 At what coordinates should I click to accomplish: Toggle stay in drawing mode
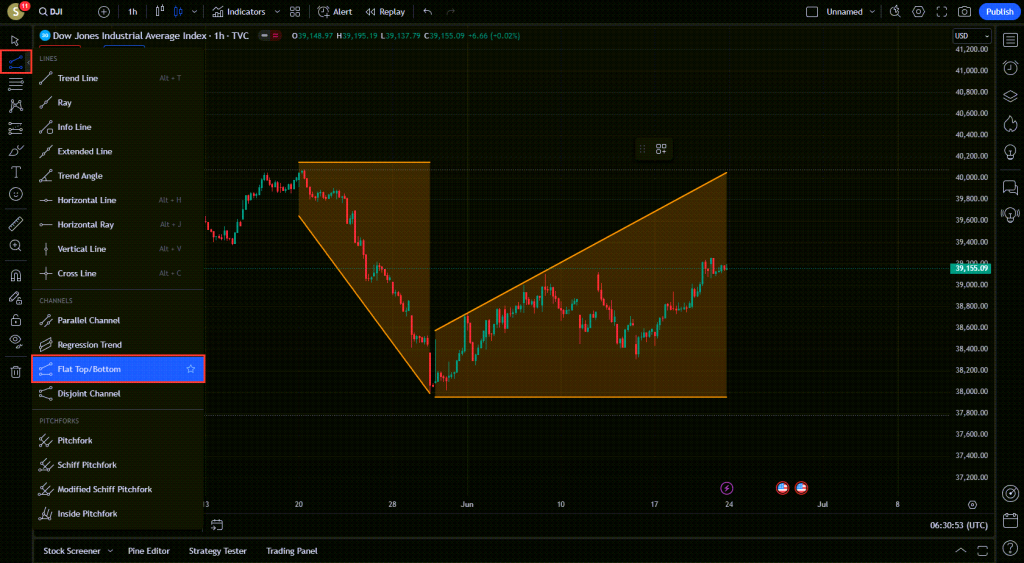tap(16, 298)
